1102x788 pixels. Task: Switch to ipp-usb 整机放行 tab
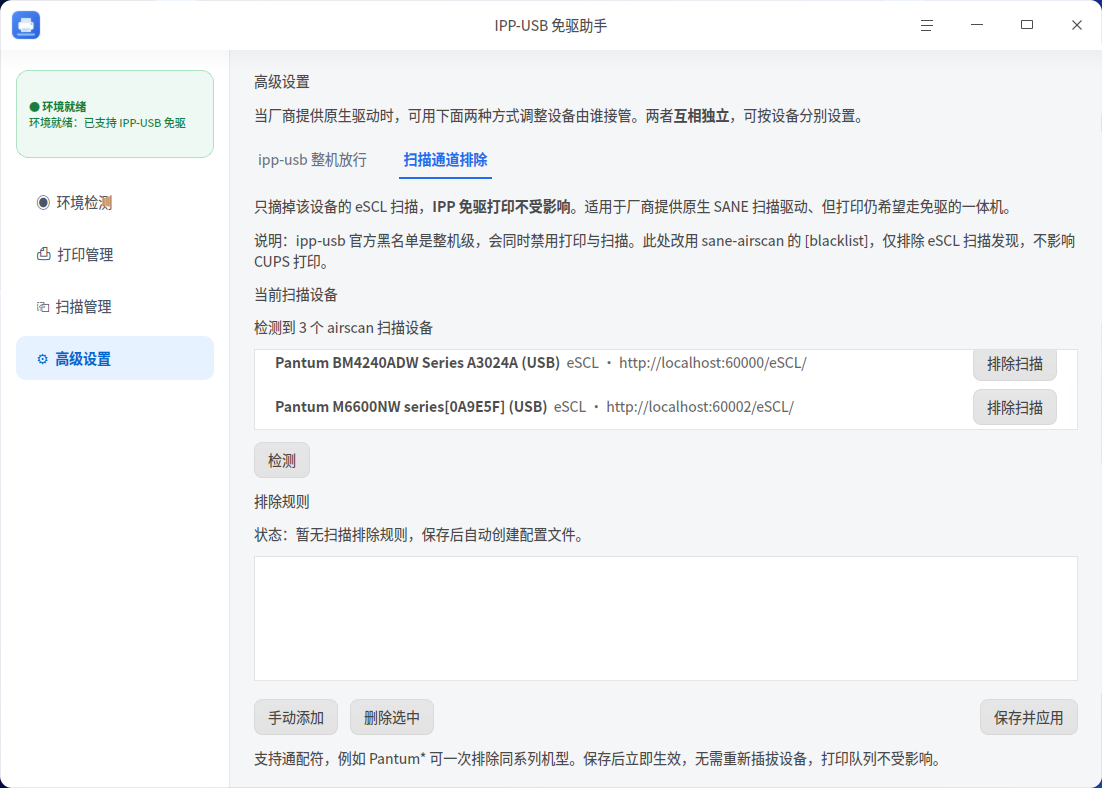pos(312,160)
